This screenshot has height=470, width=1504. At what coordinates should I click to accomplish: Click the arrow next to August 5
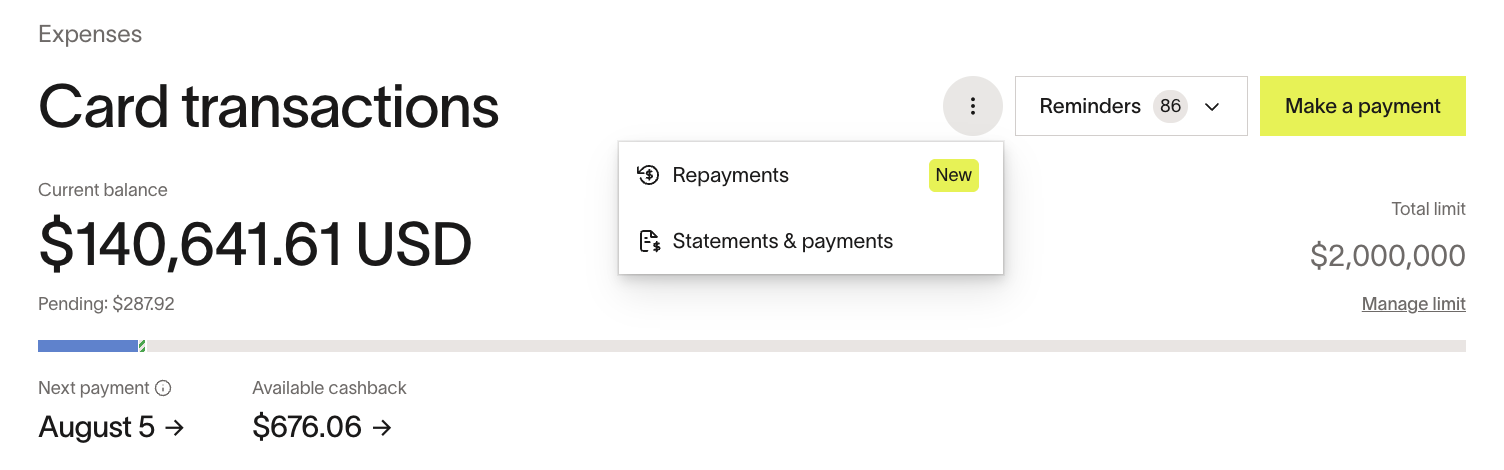point(175,428)
